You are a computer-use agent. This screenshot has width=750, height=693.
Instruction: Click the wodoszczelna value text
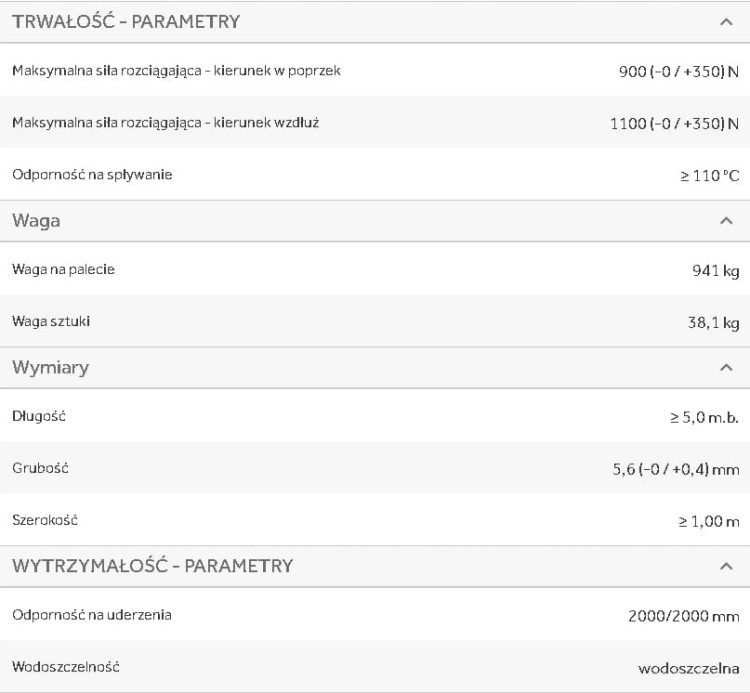689,668
